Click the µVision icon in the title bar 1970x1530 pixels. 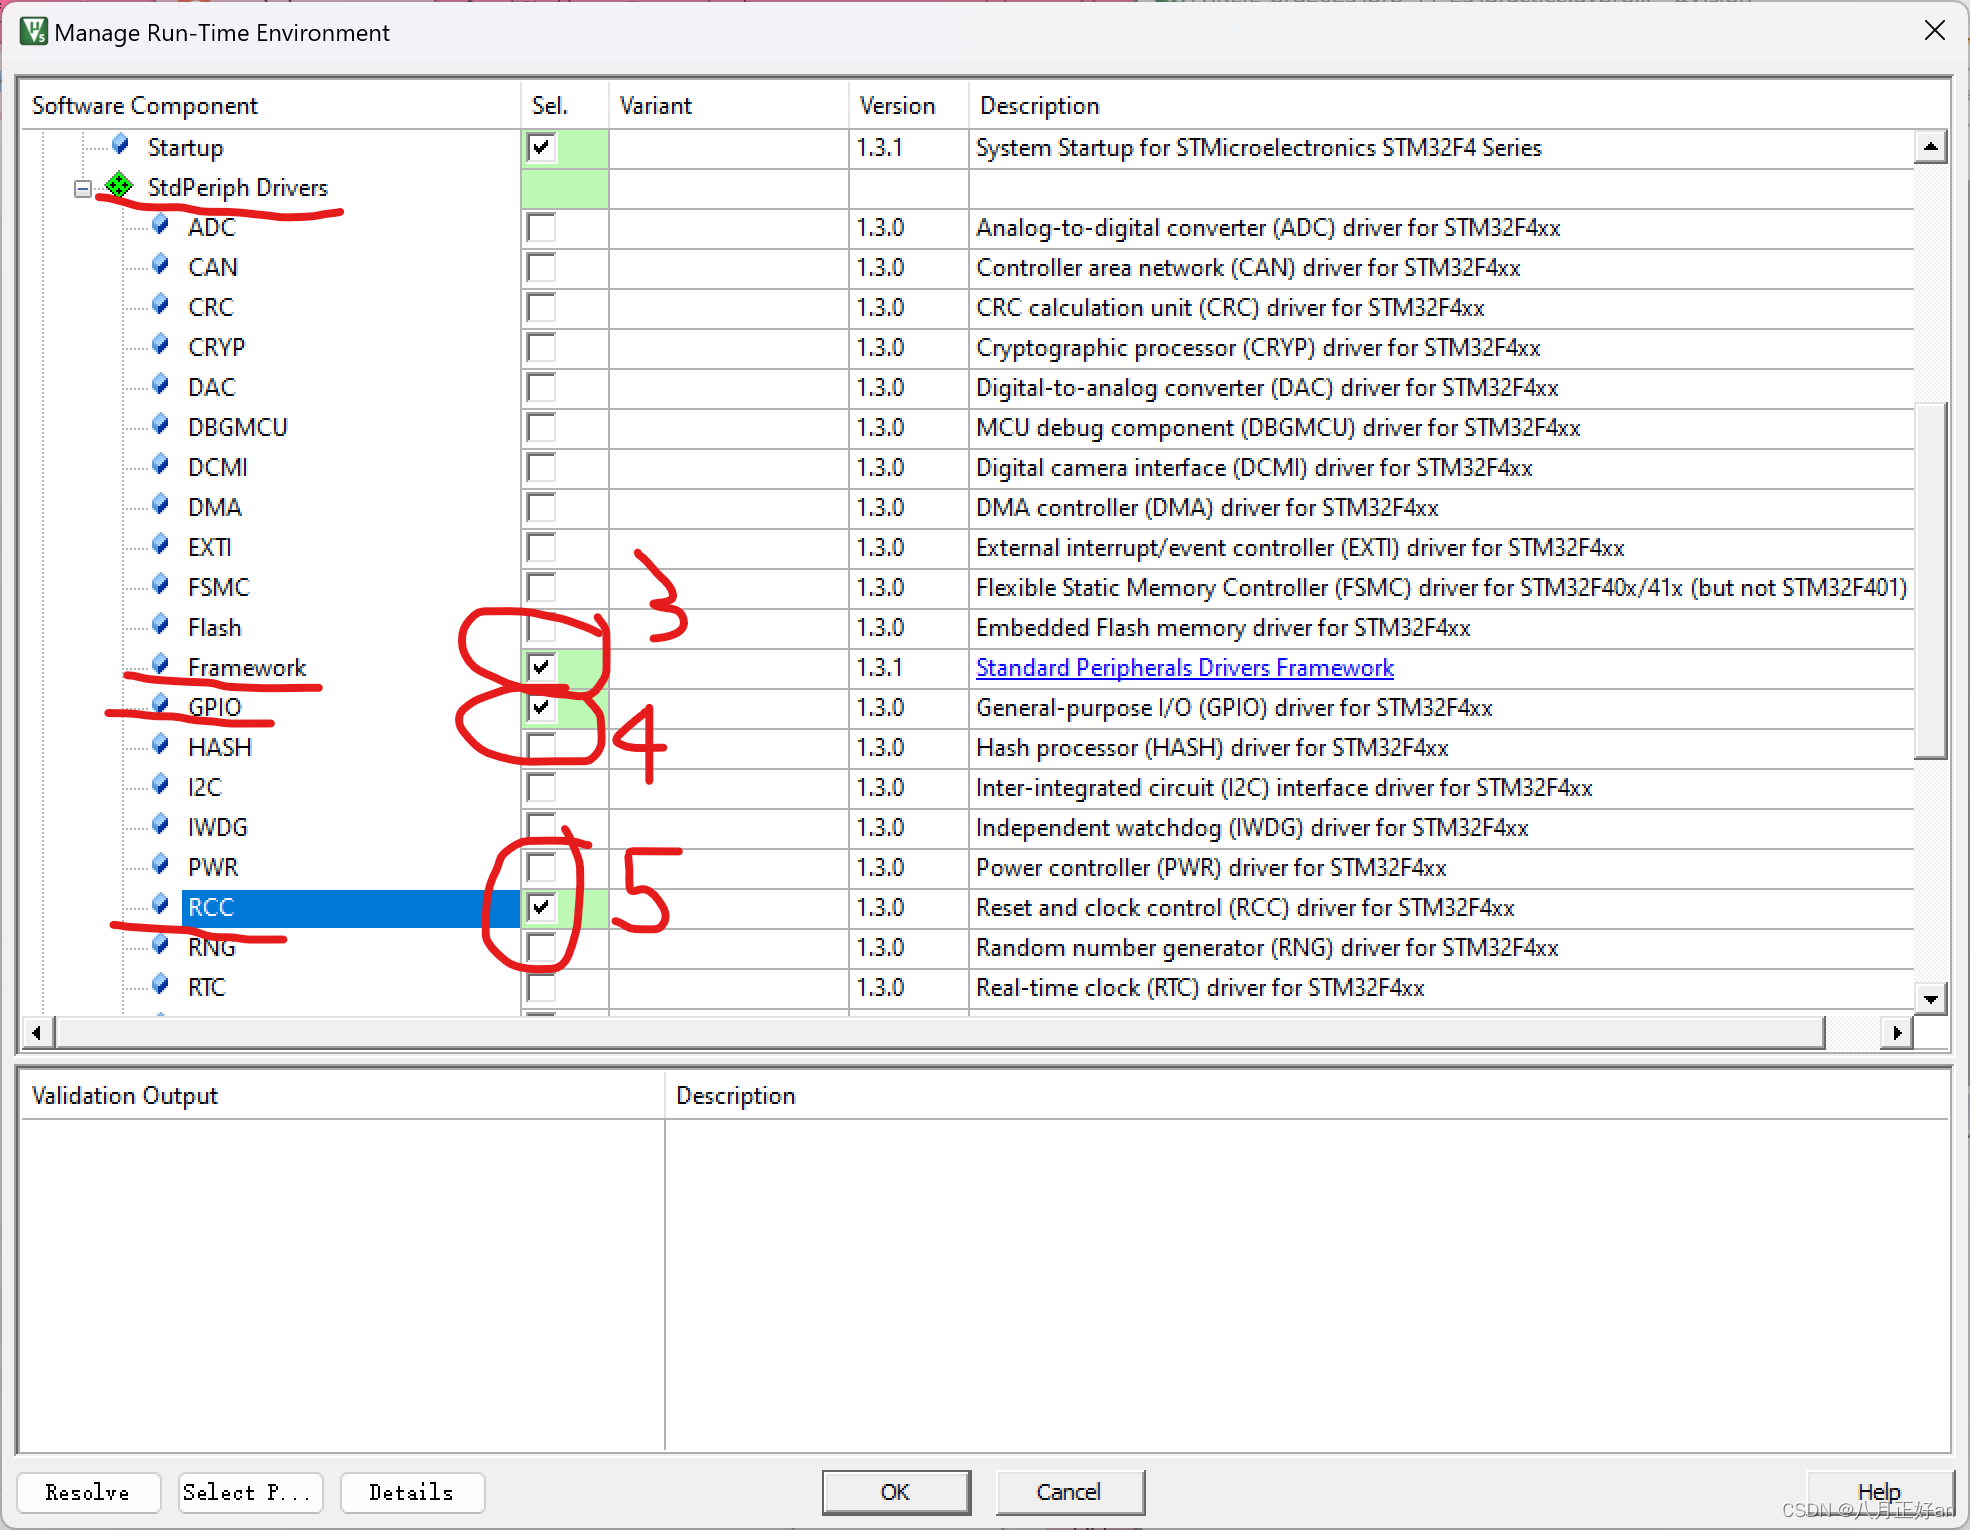pyautogui.click(x=33, y=31)
